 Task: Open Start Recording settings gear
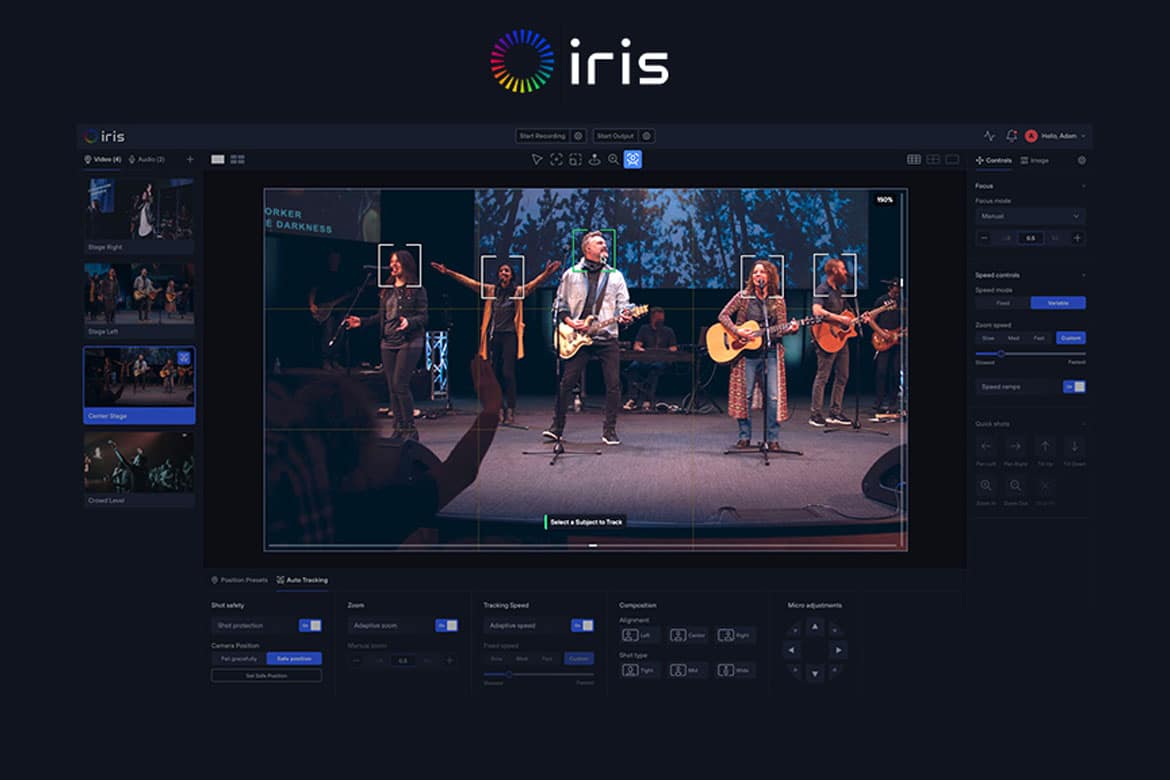pos(578,136)
